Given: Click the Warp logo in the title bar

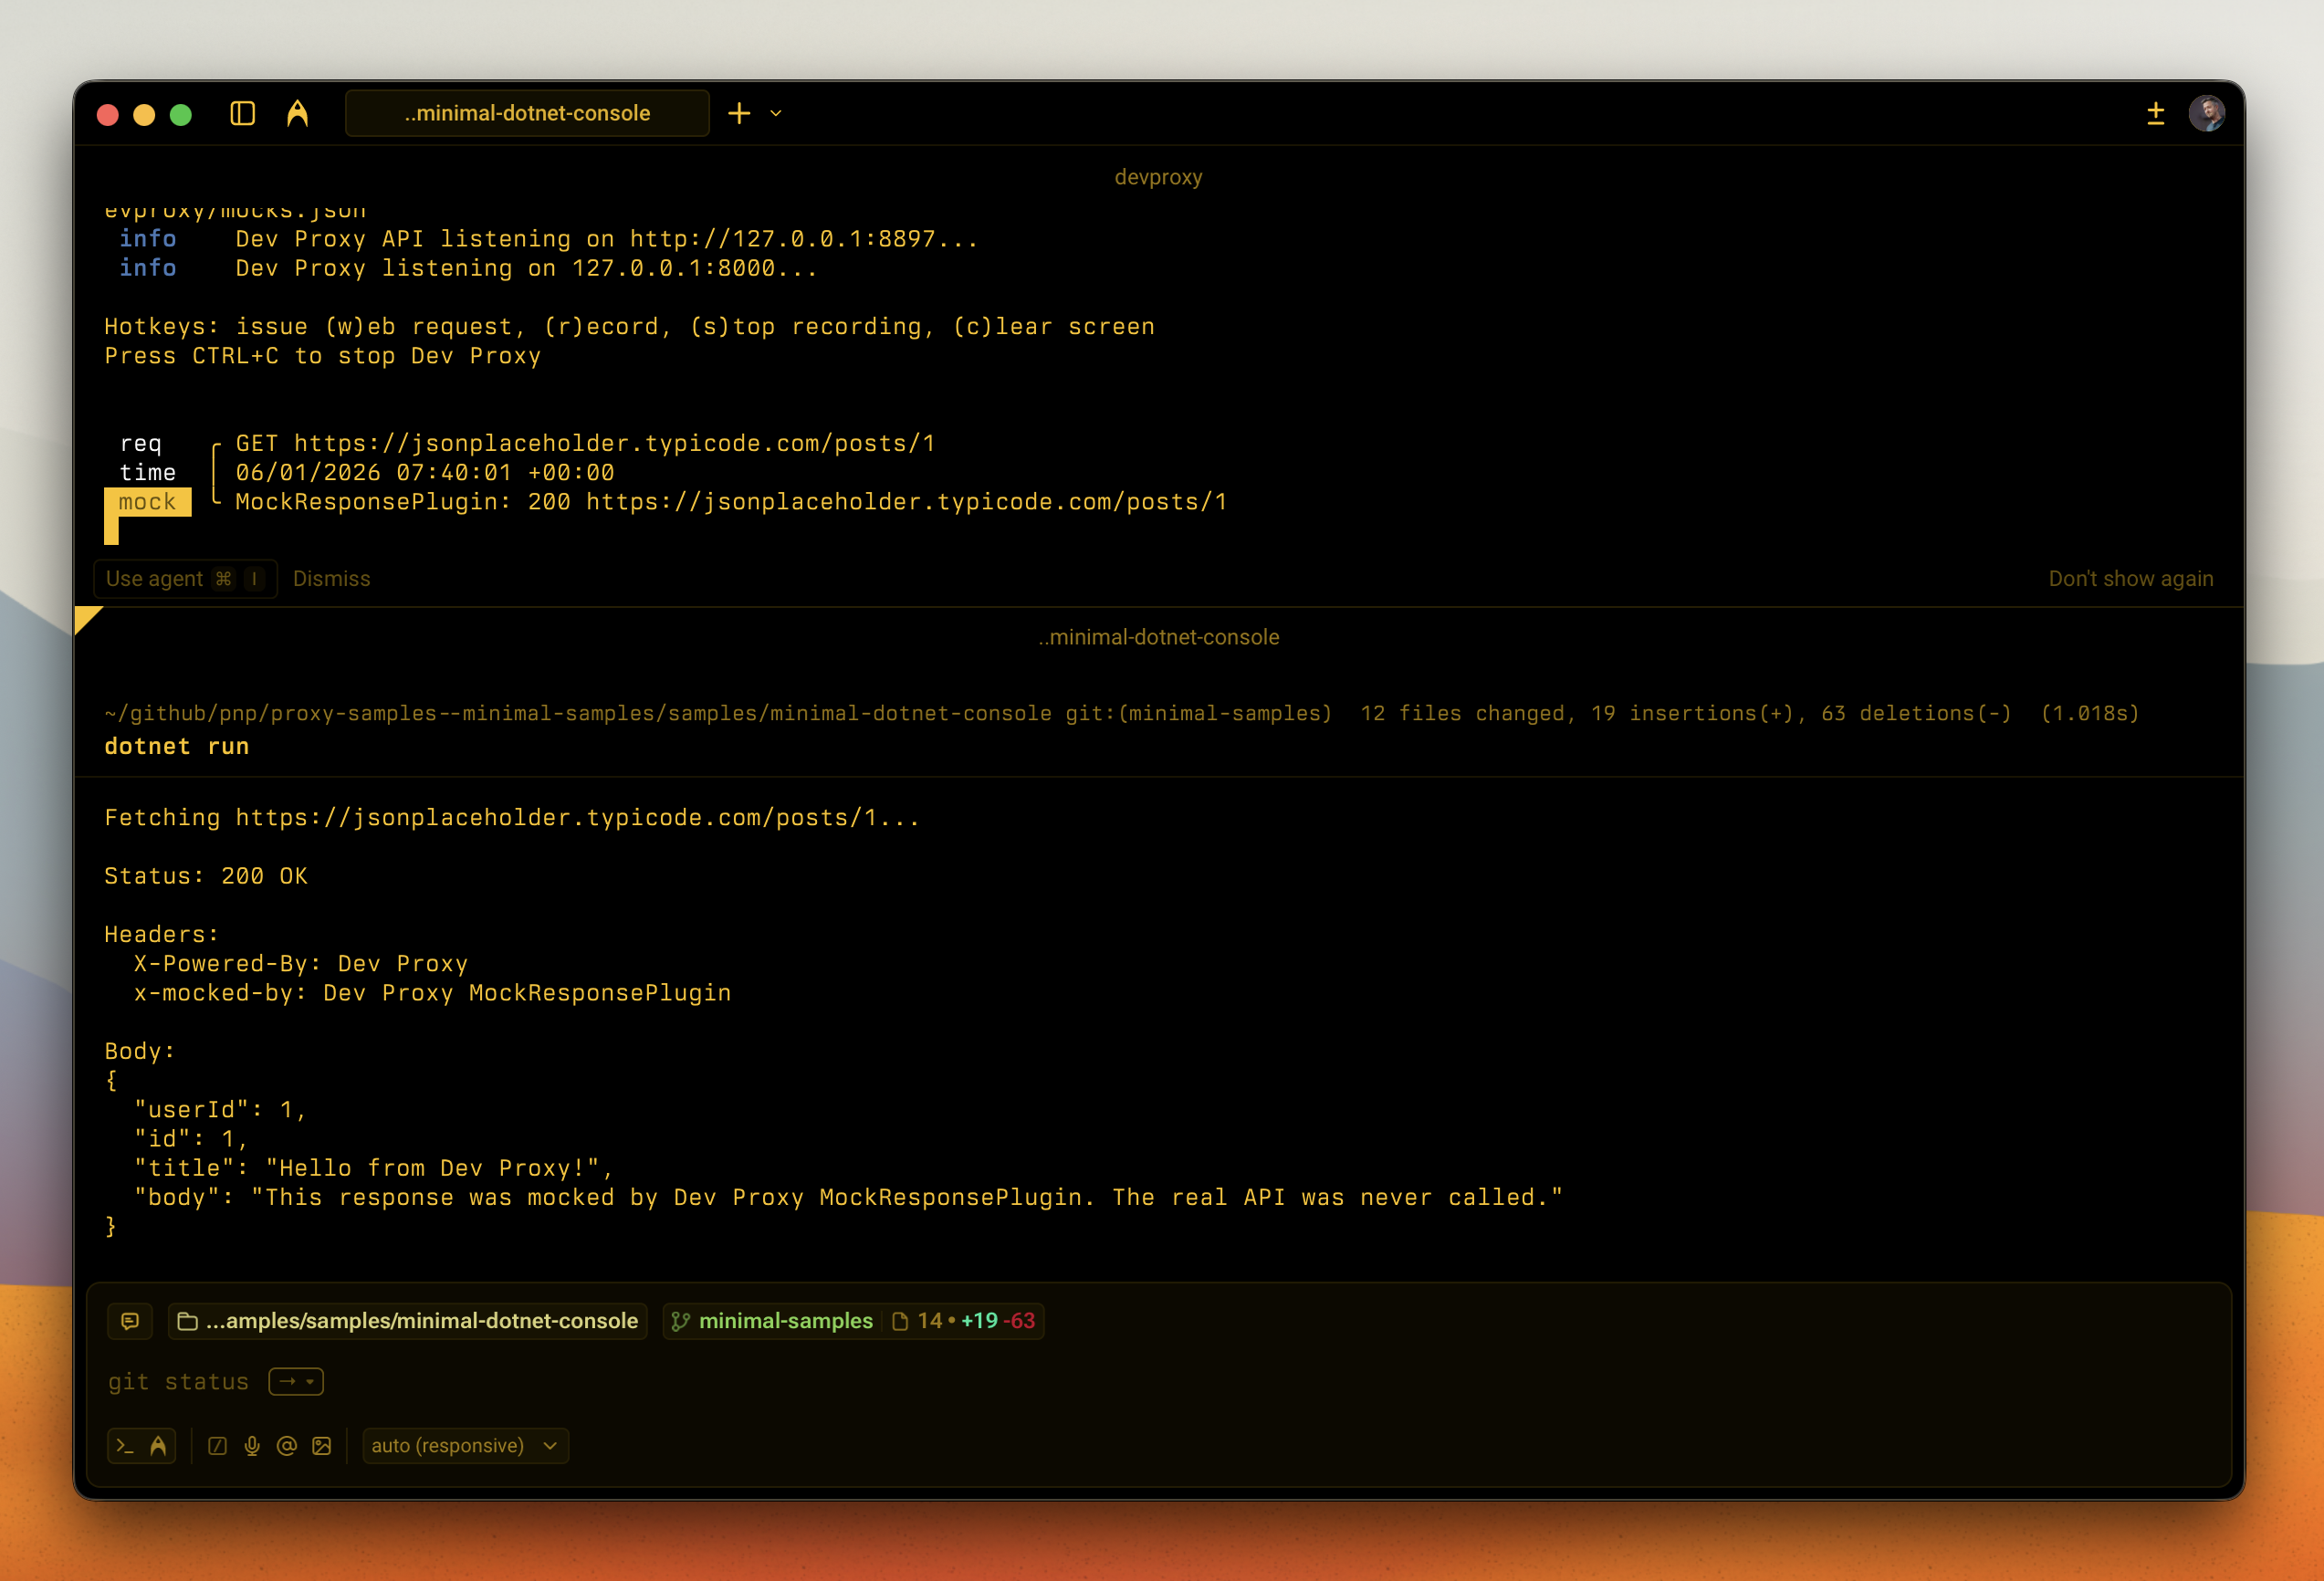Looking at the screenshot, I should tap(298, 113).
